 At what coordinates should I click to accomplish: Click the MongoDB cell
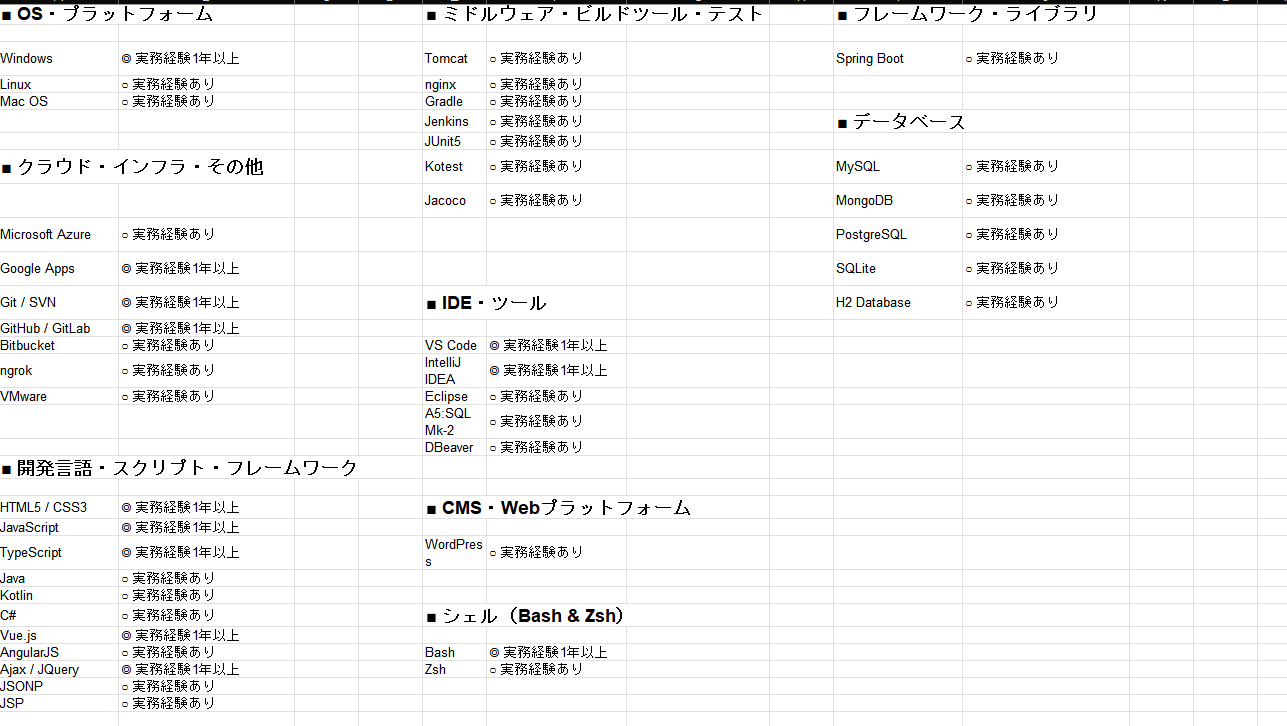point(898,201)
